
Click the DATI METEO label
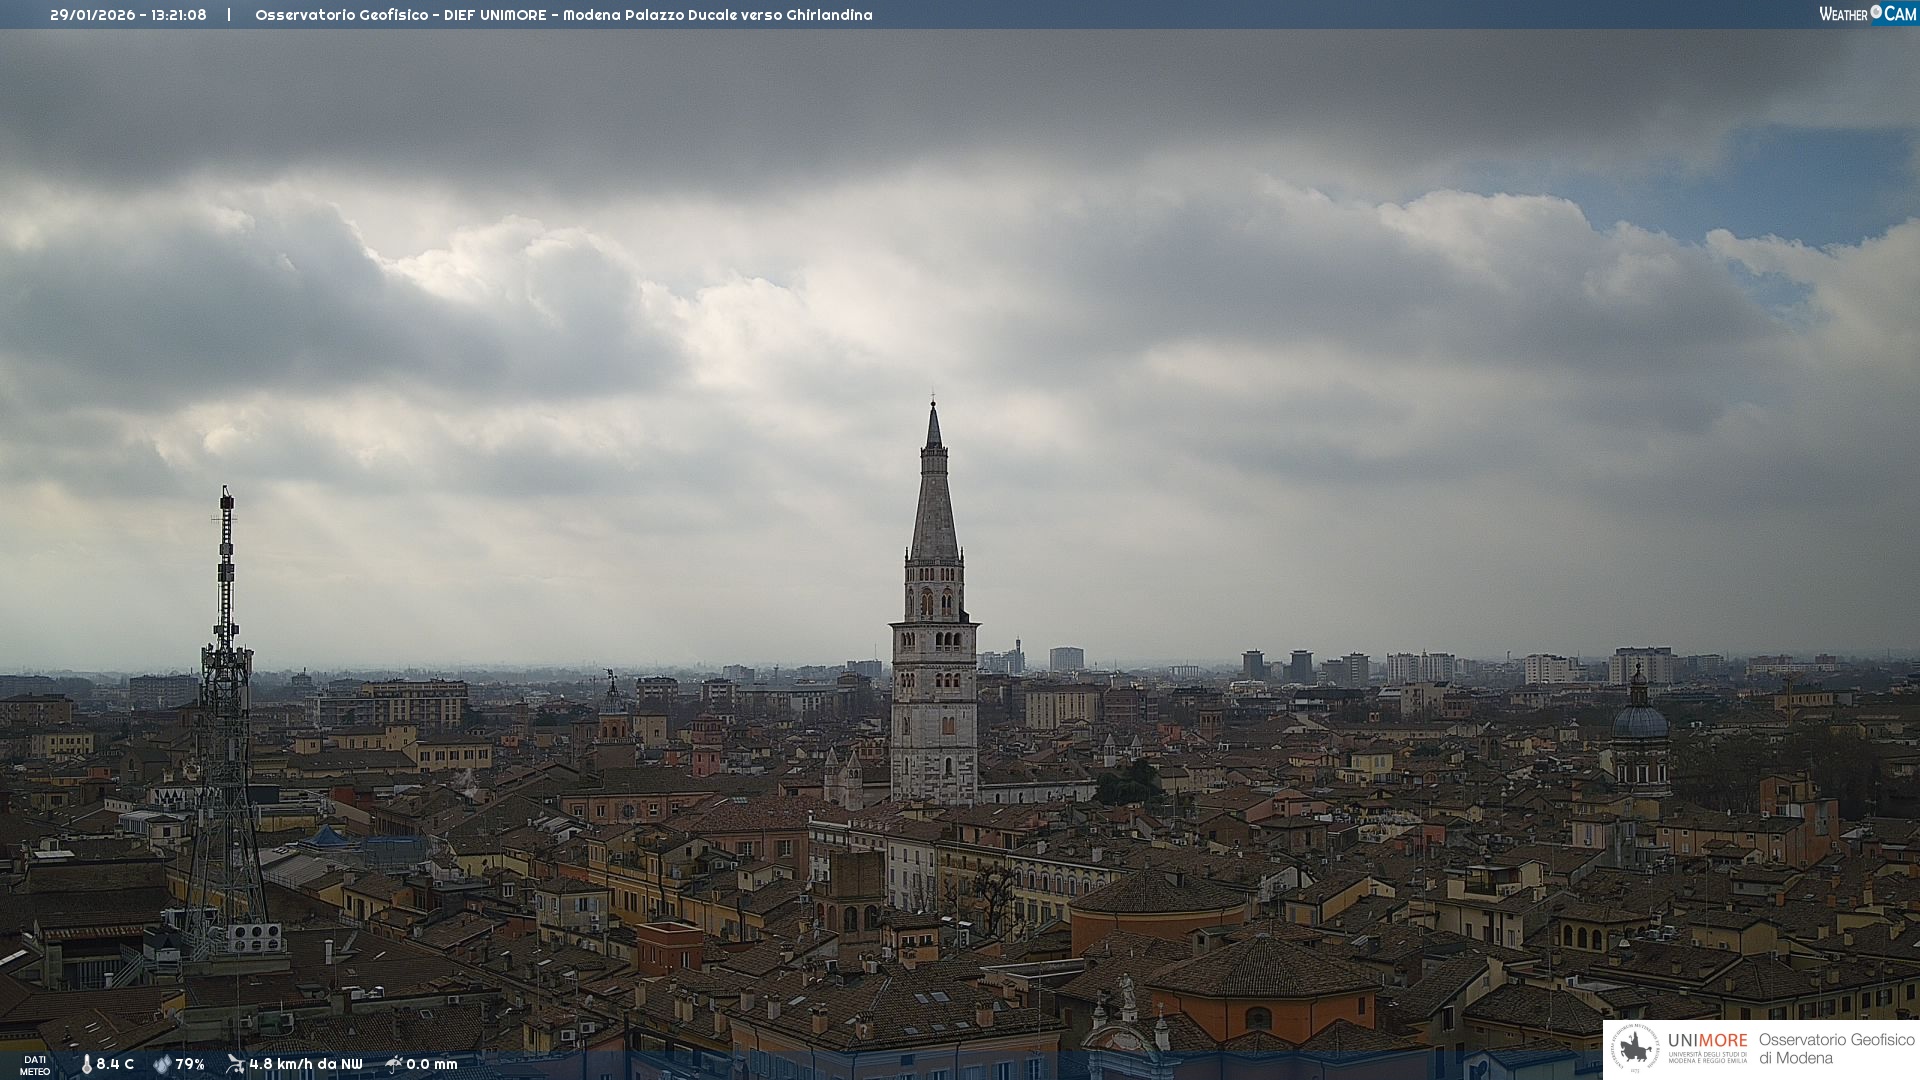pos(35,1065)
